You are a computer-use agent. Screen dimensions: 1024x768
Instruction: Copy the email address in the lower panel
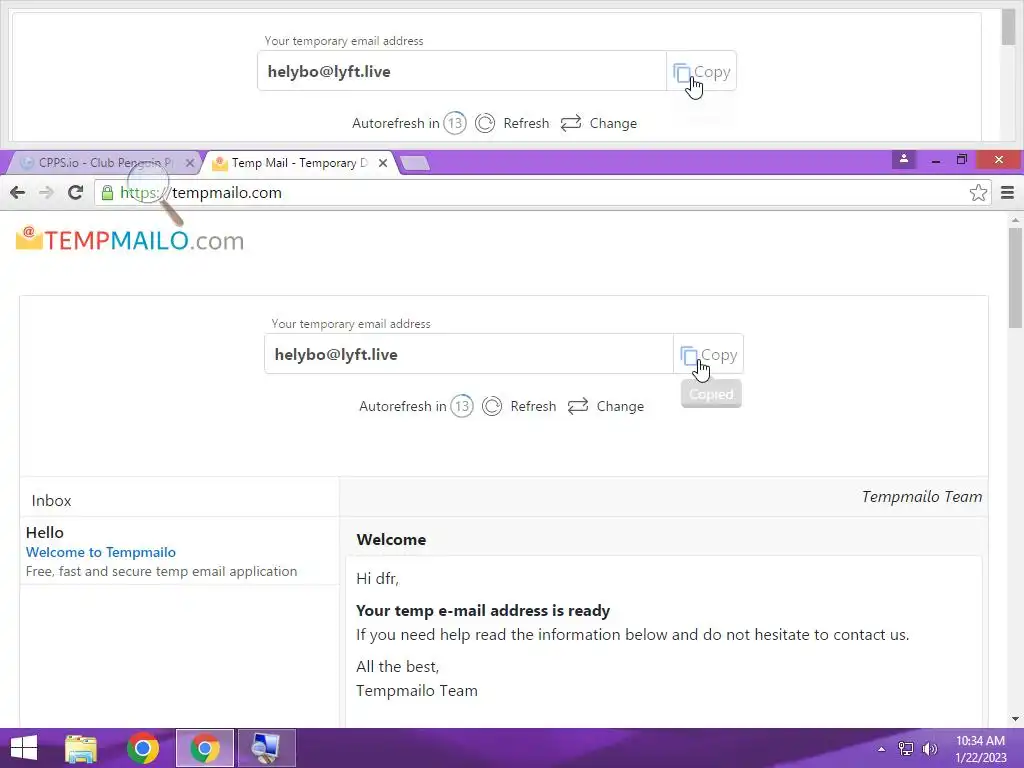[709, 355]
